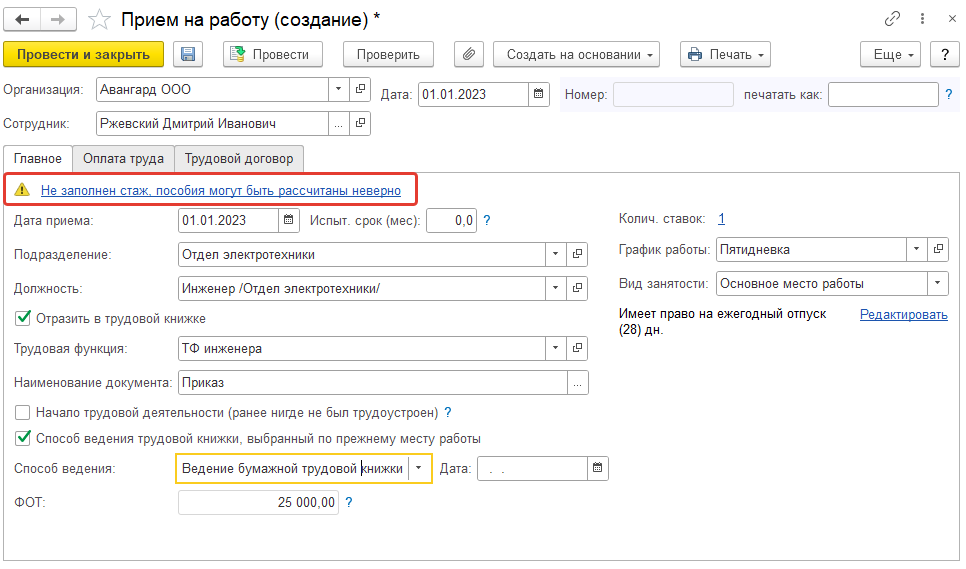Toggle Способ ведения трудовой книжки checkbox
The width and height of the screenshot is (966, 569).
[23, 438]
